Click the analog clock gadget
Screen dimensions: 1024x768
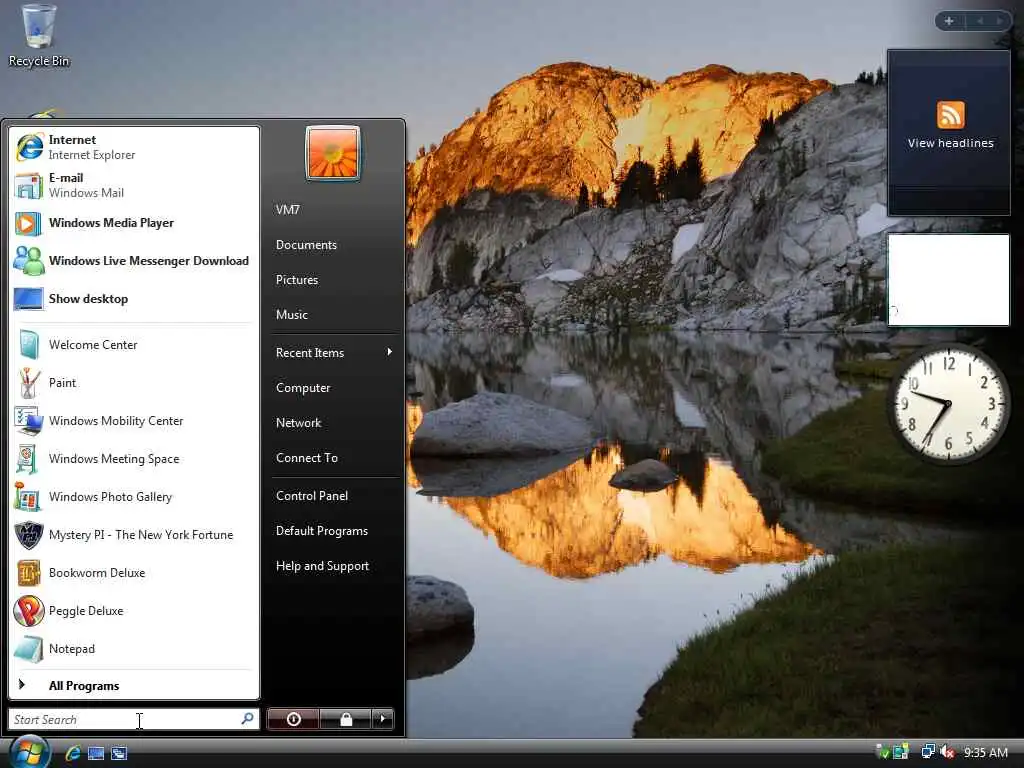coord(948,405)
